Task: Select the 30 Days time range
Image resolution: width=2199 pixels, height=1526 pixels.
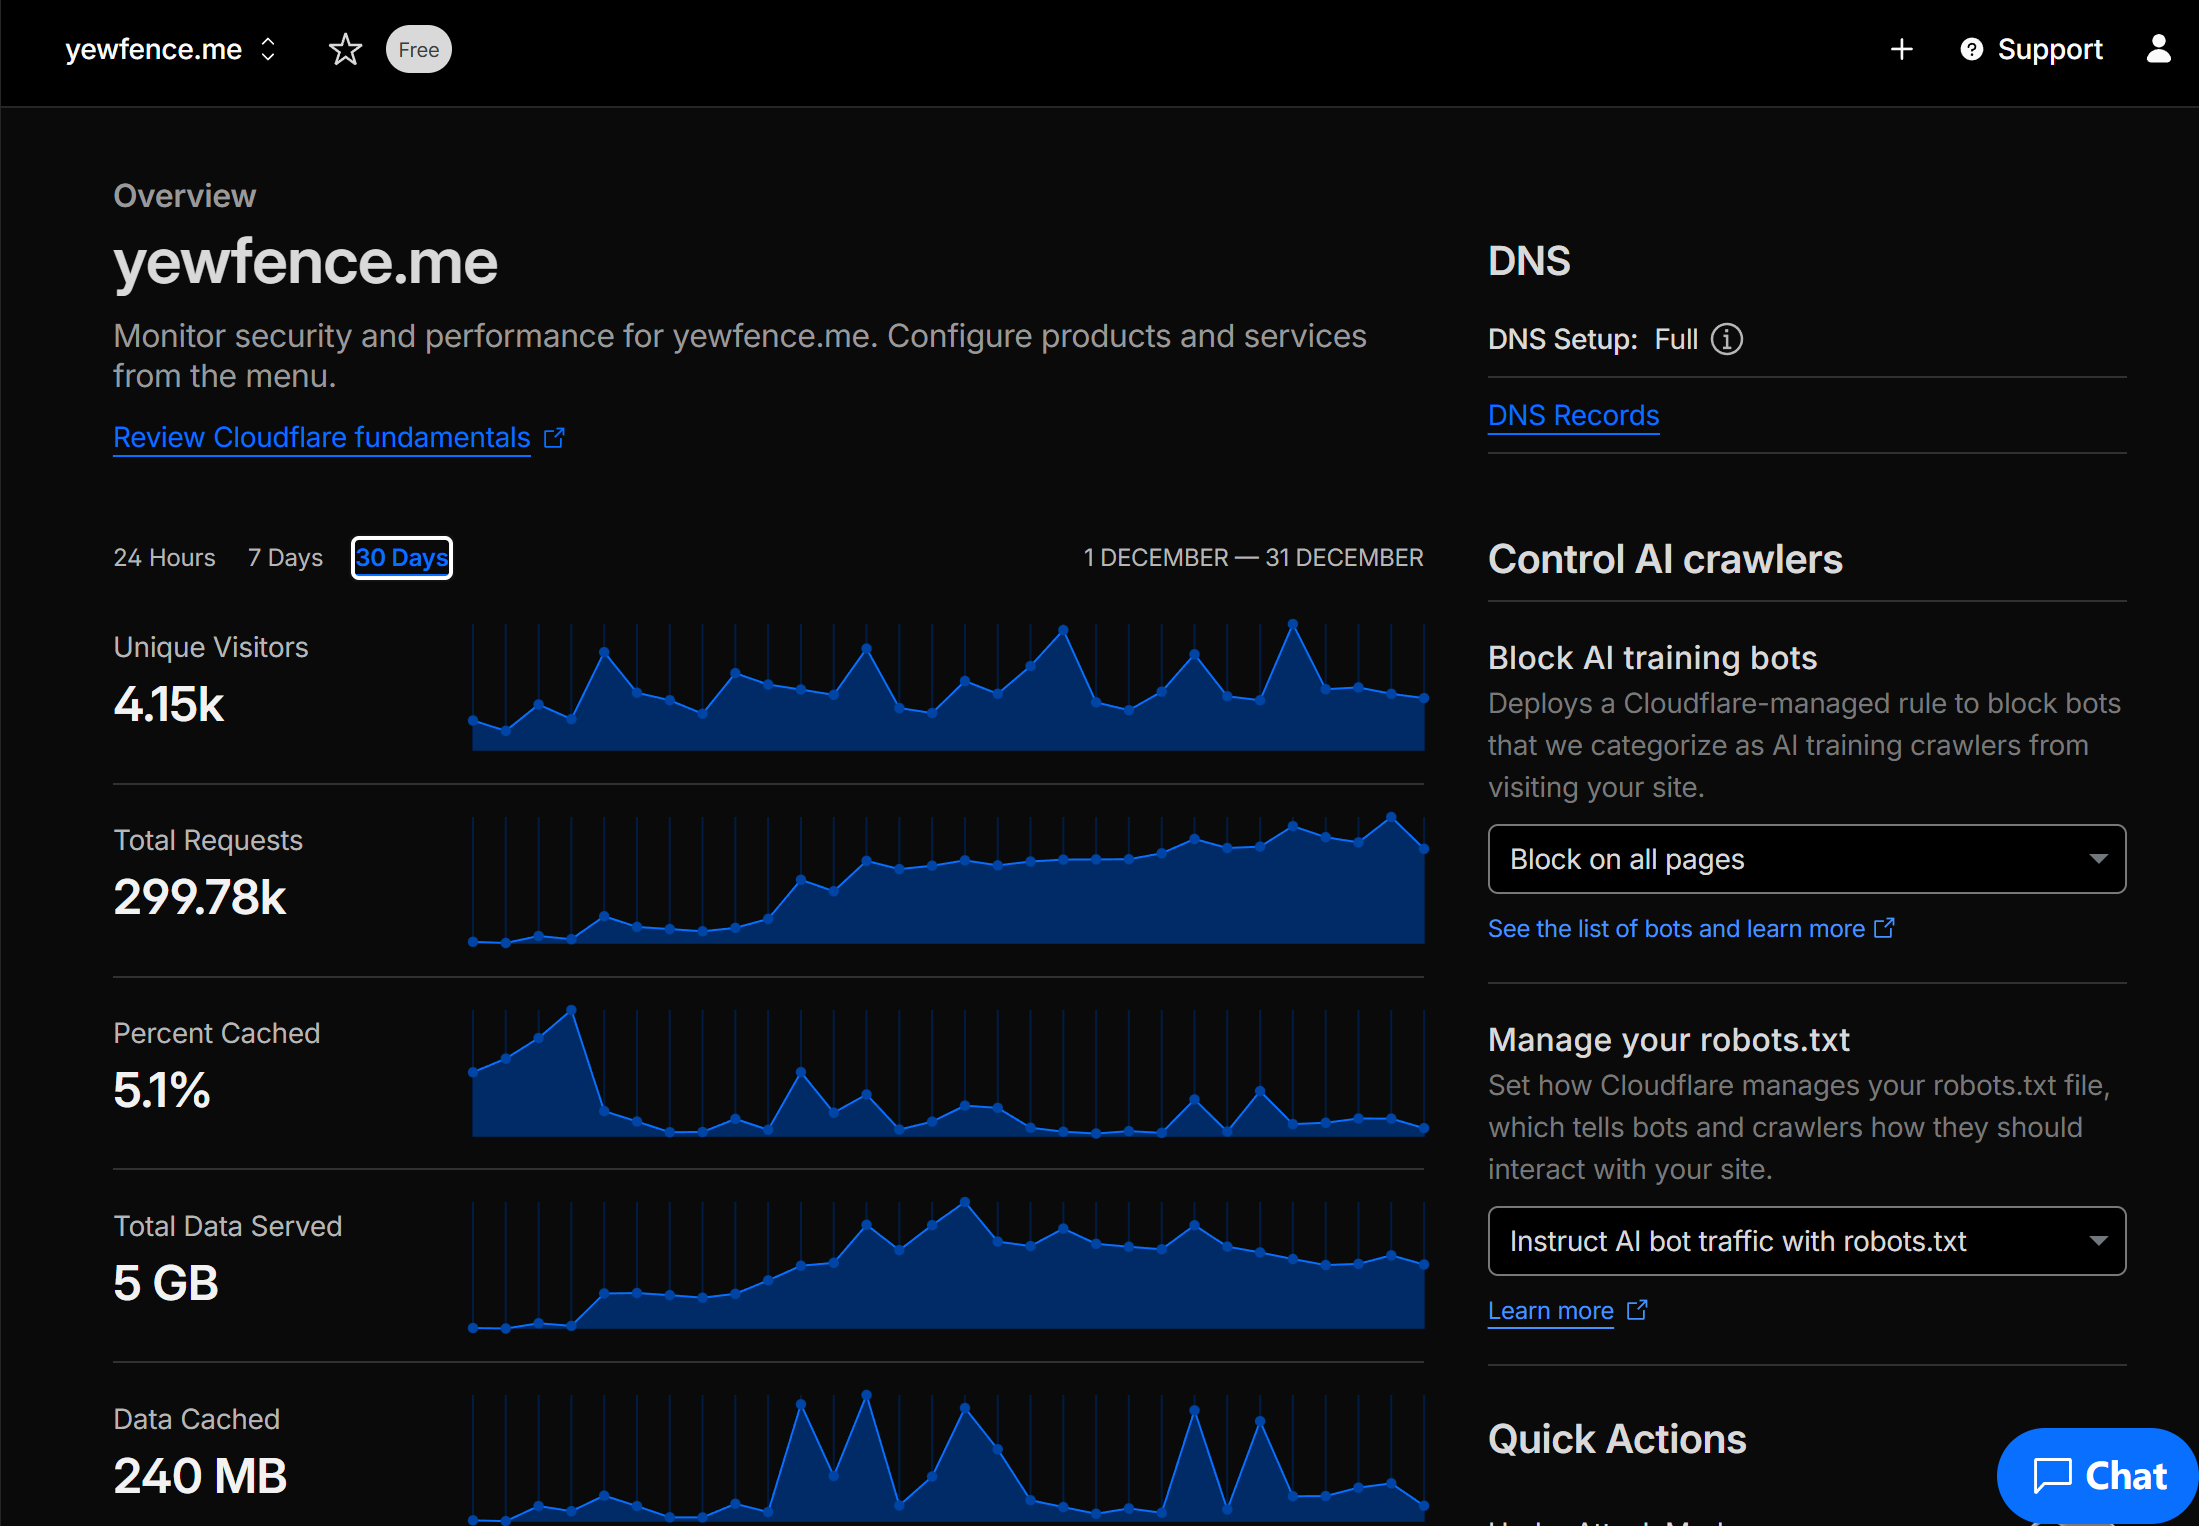Action: tap(401, 557)
